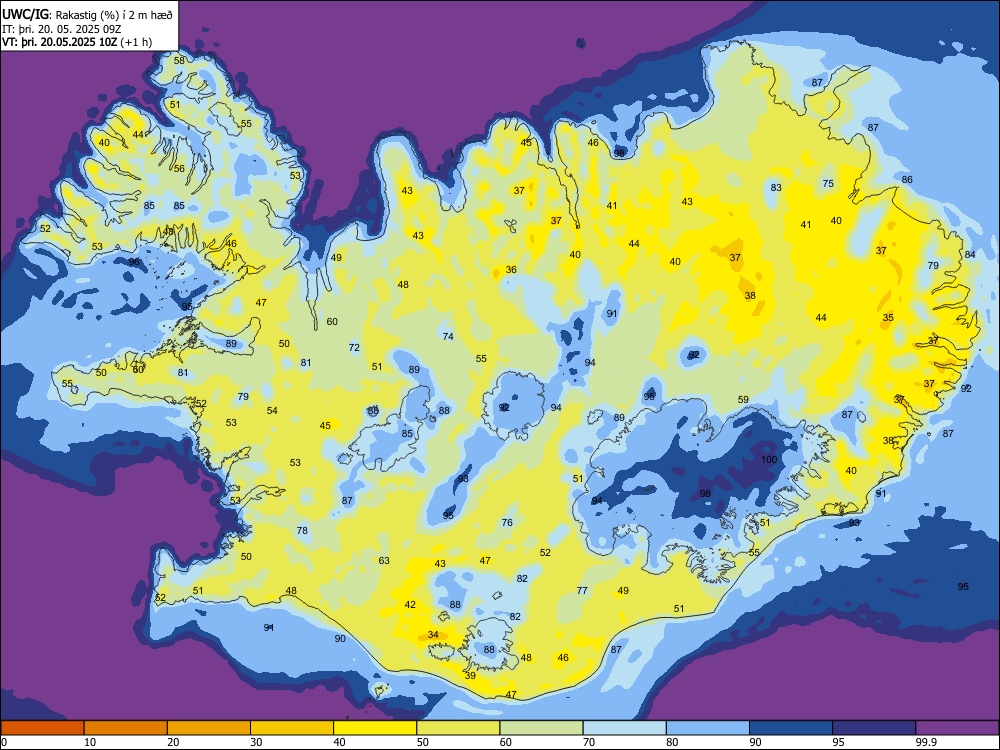Viewport: 1000px width, 750px height.
Task: Click the 30–40 golden legend swatch
Action: coord(292,728)
